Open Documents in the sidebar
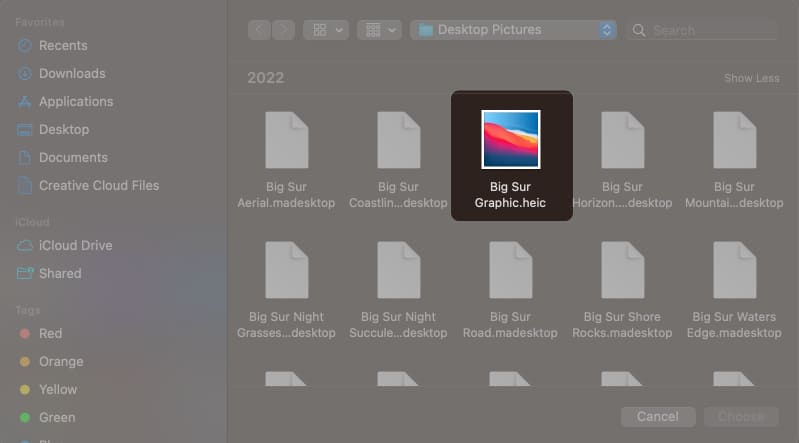Screen dimensions: 799x443 coord(73,158)
